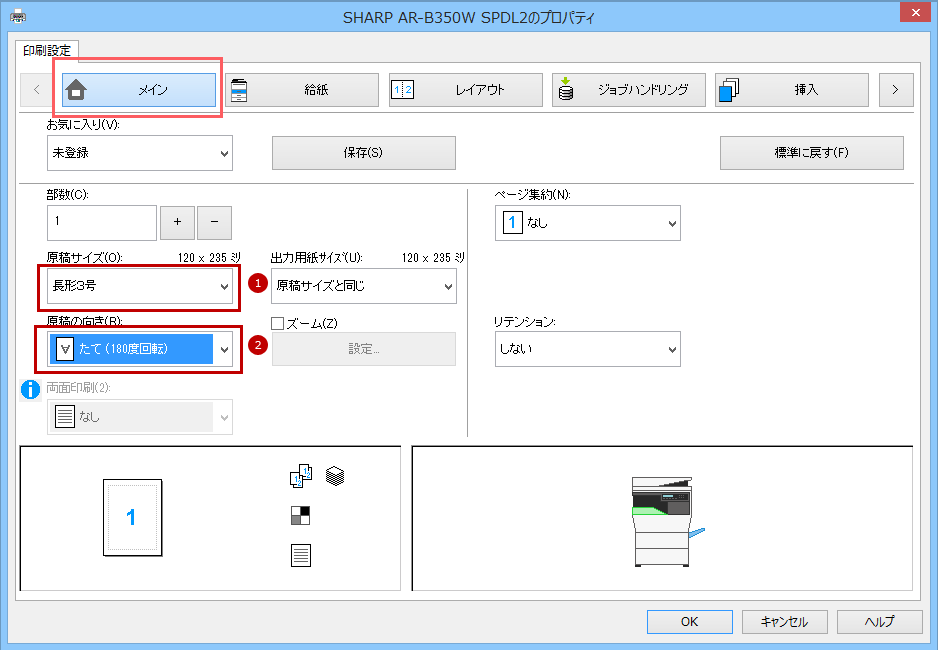
Task: Switch to the レイアウト tab
Action: click(x=465, y=90)
